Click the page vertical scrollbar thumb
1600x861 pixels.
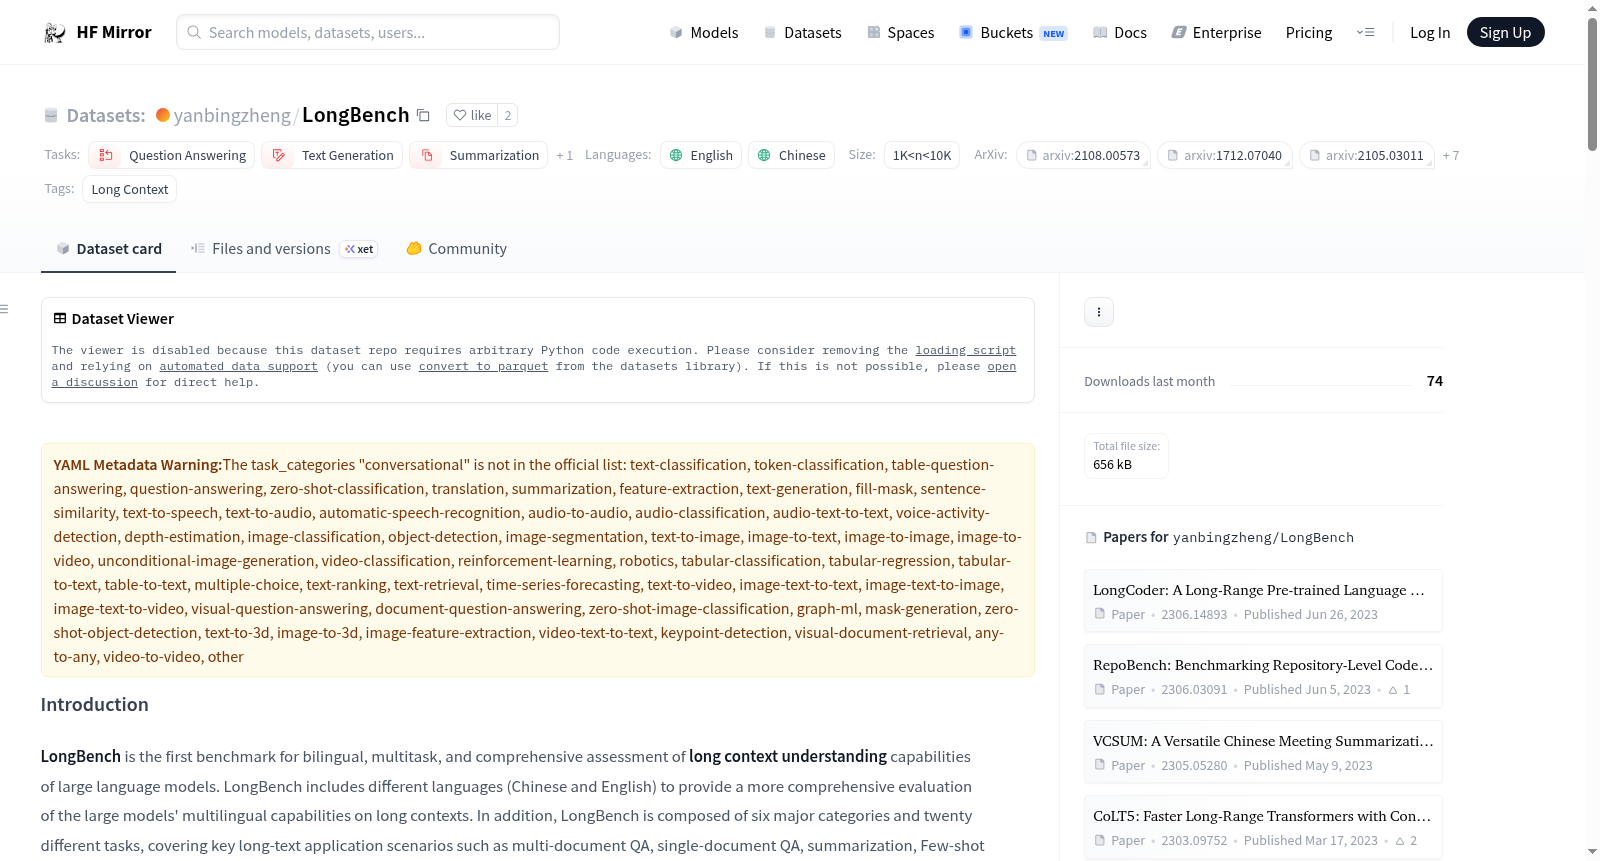coord(1592,84)
